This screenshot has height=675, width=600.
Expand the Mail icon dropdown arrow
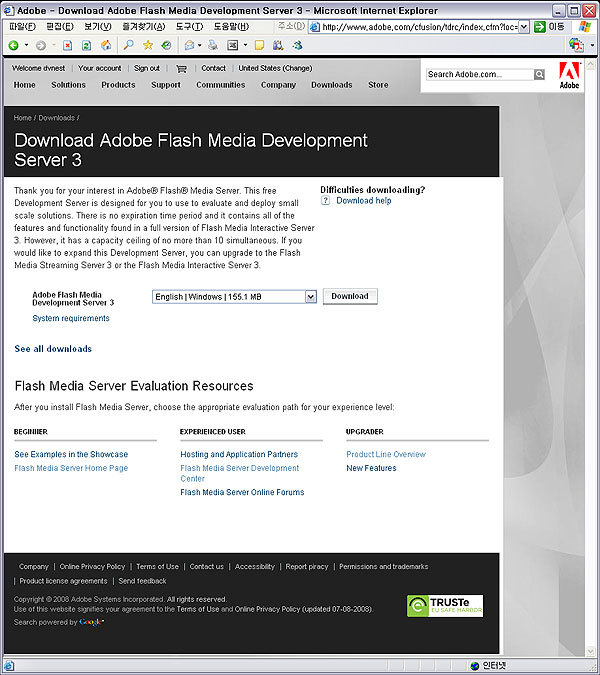200,45
